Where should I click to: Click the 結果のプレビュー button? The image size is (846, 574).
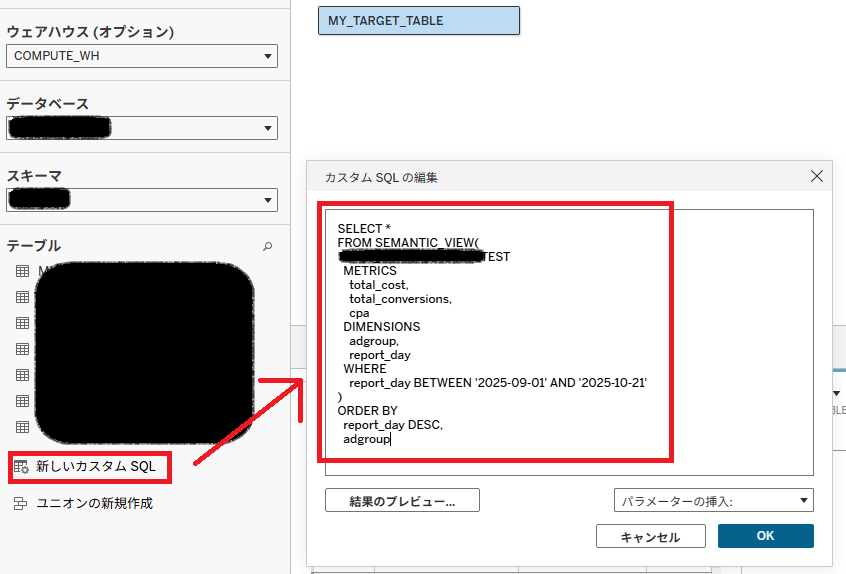coord(402,500)
